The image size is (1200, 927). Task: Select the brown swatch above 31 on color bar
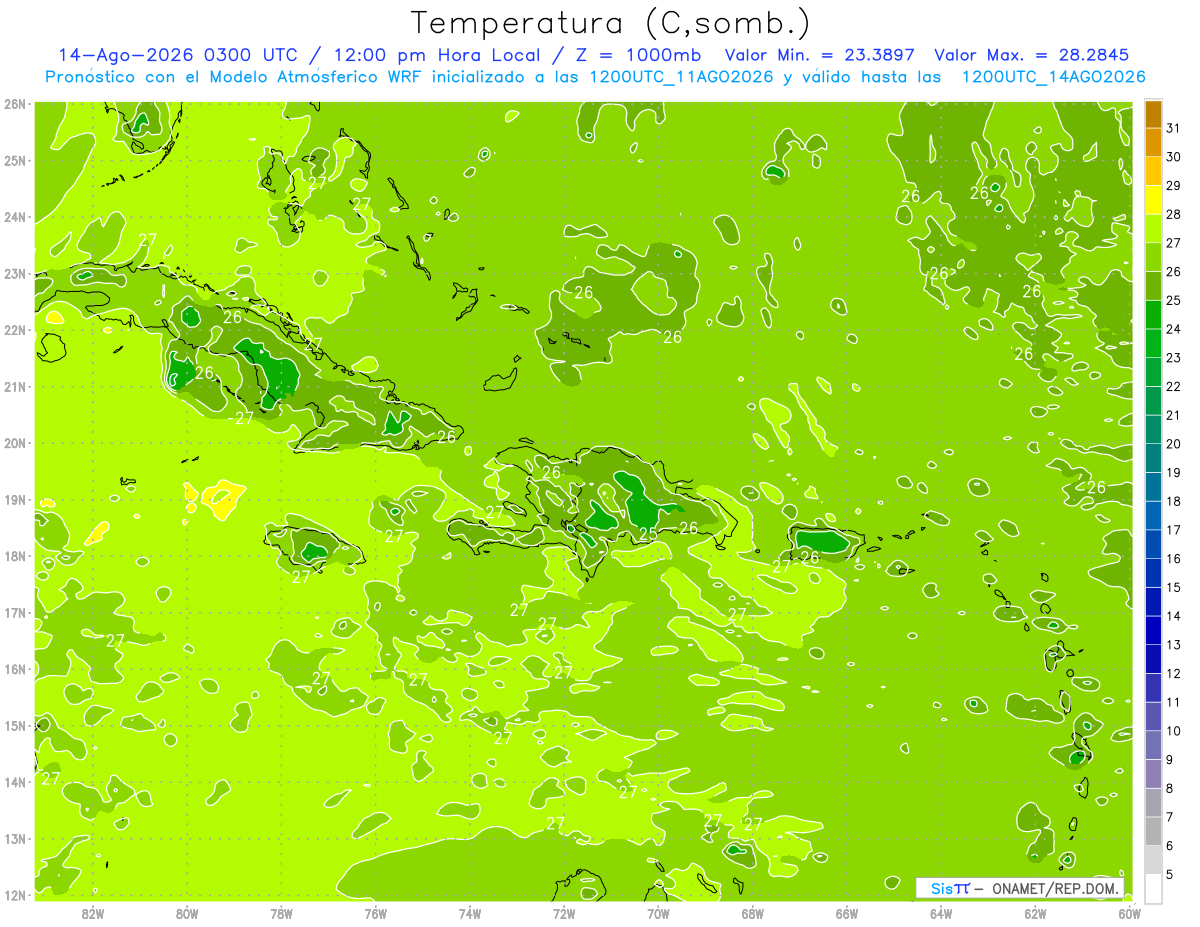coord(1153,114)
